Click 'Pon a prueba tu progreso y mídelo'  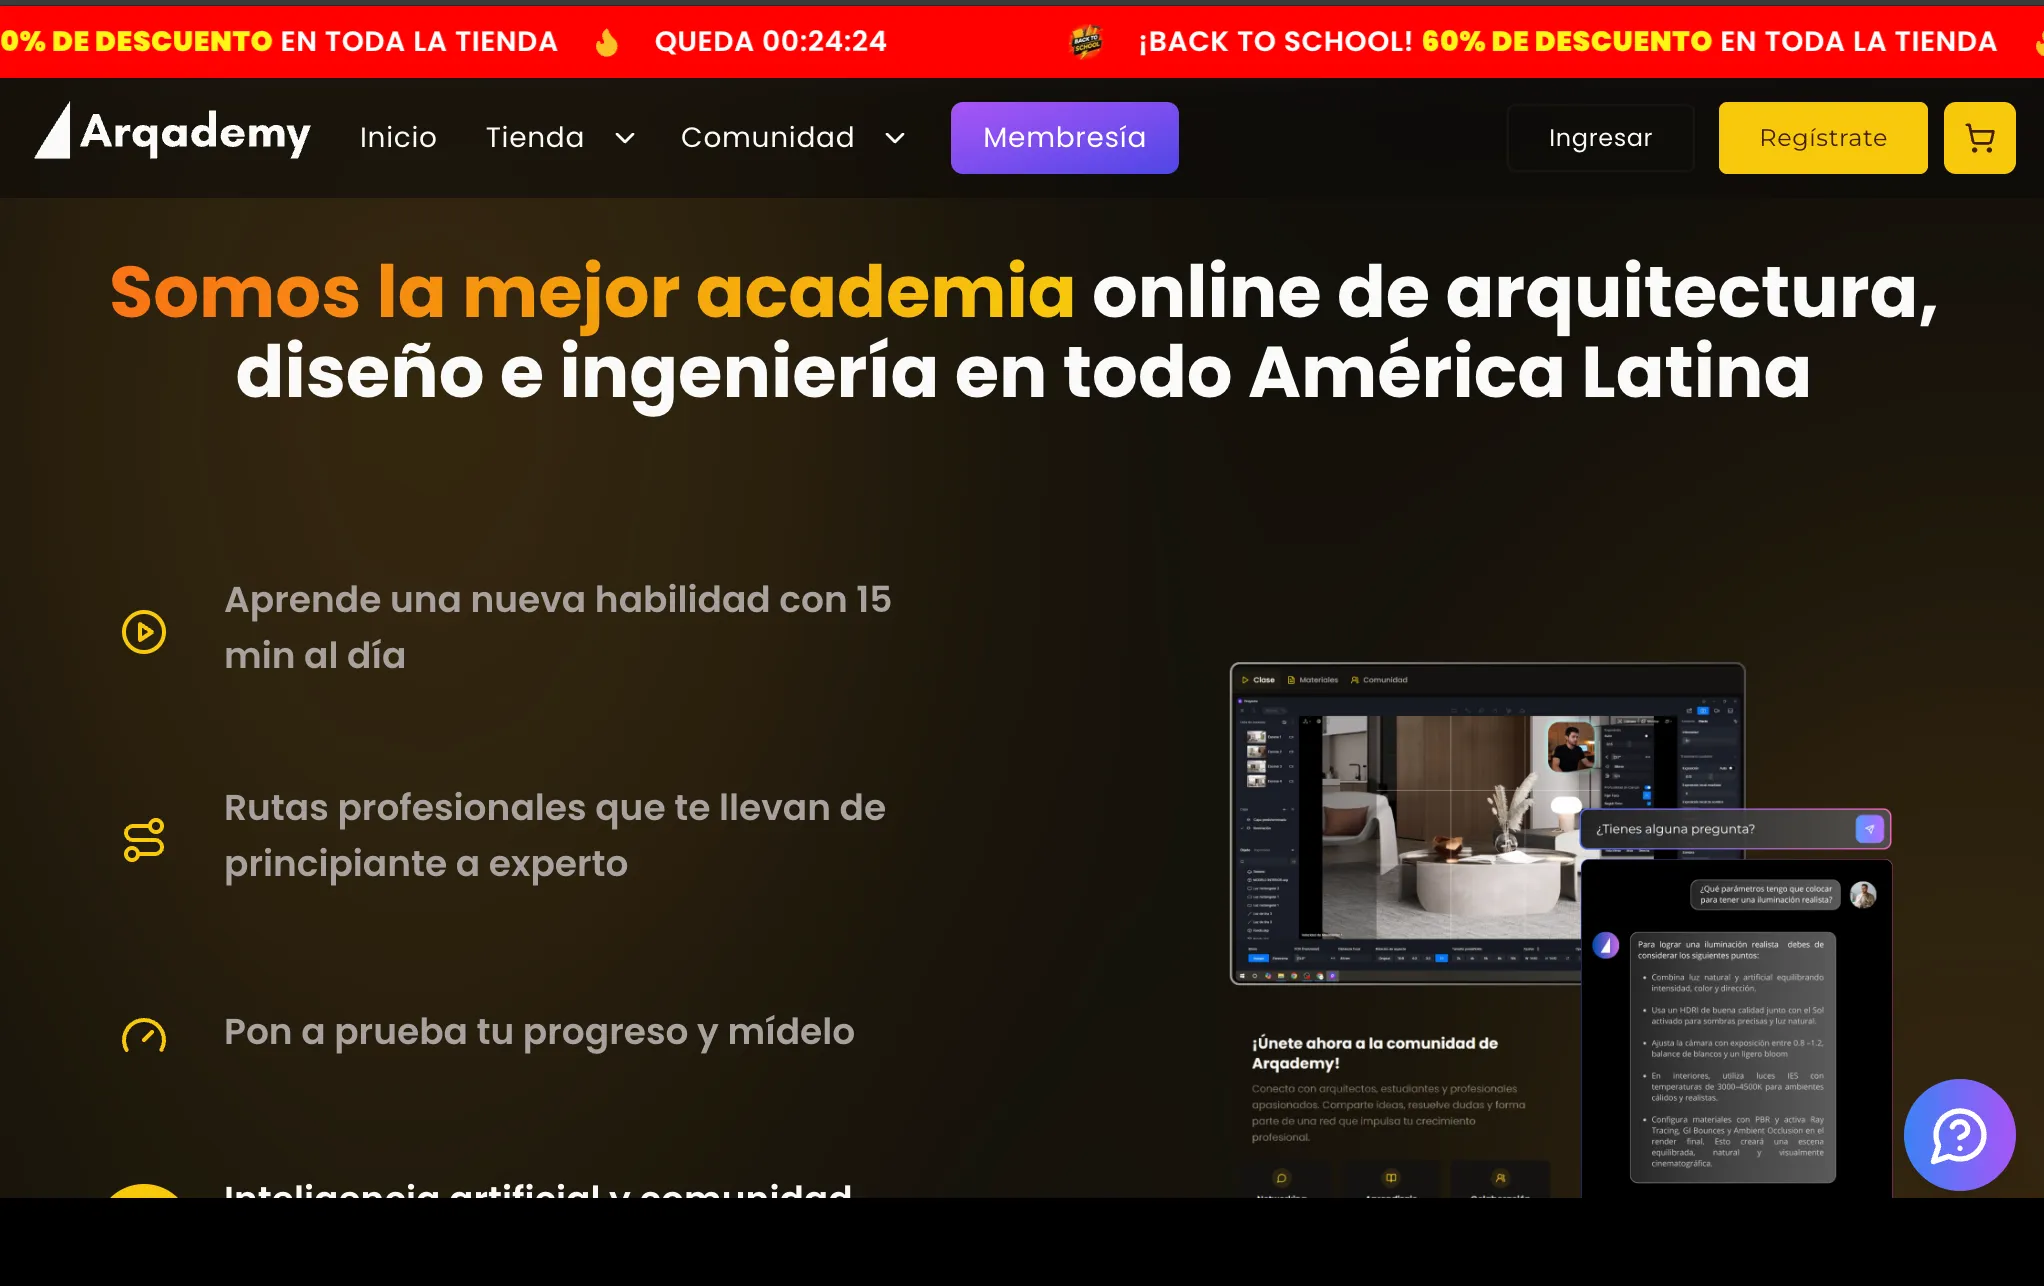539,1031
